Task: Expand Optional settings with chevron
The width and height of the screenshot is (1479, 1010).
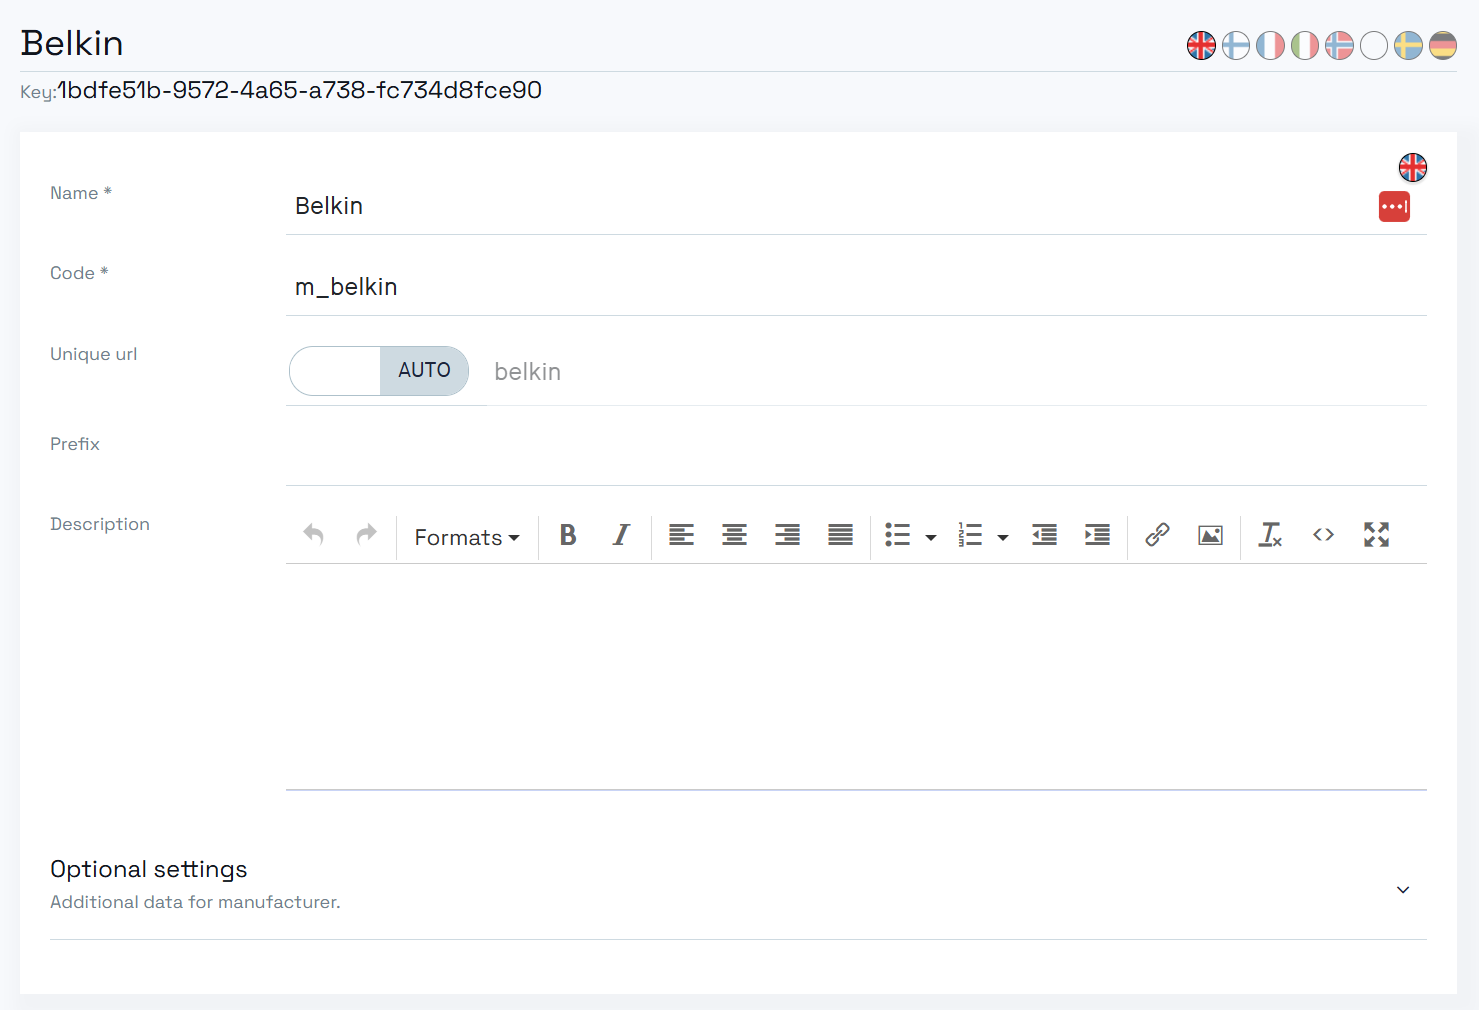Action: [x=1403, y=889]
